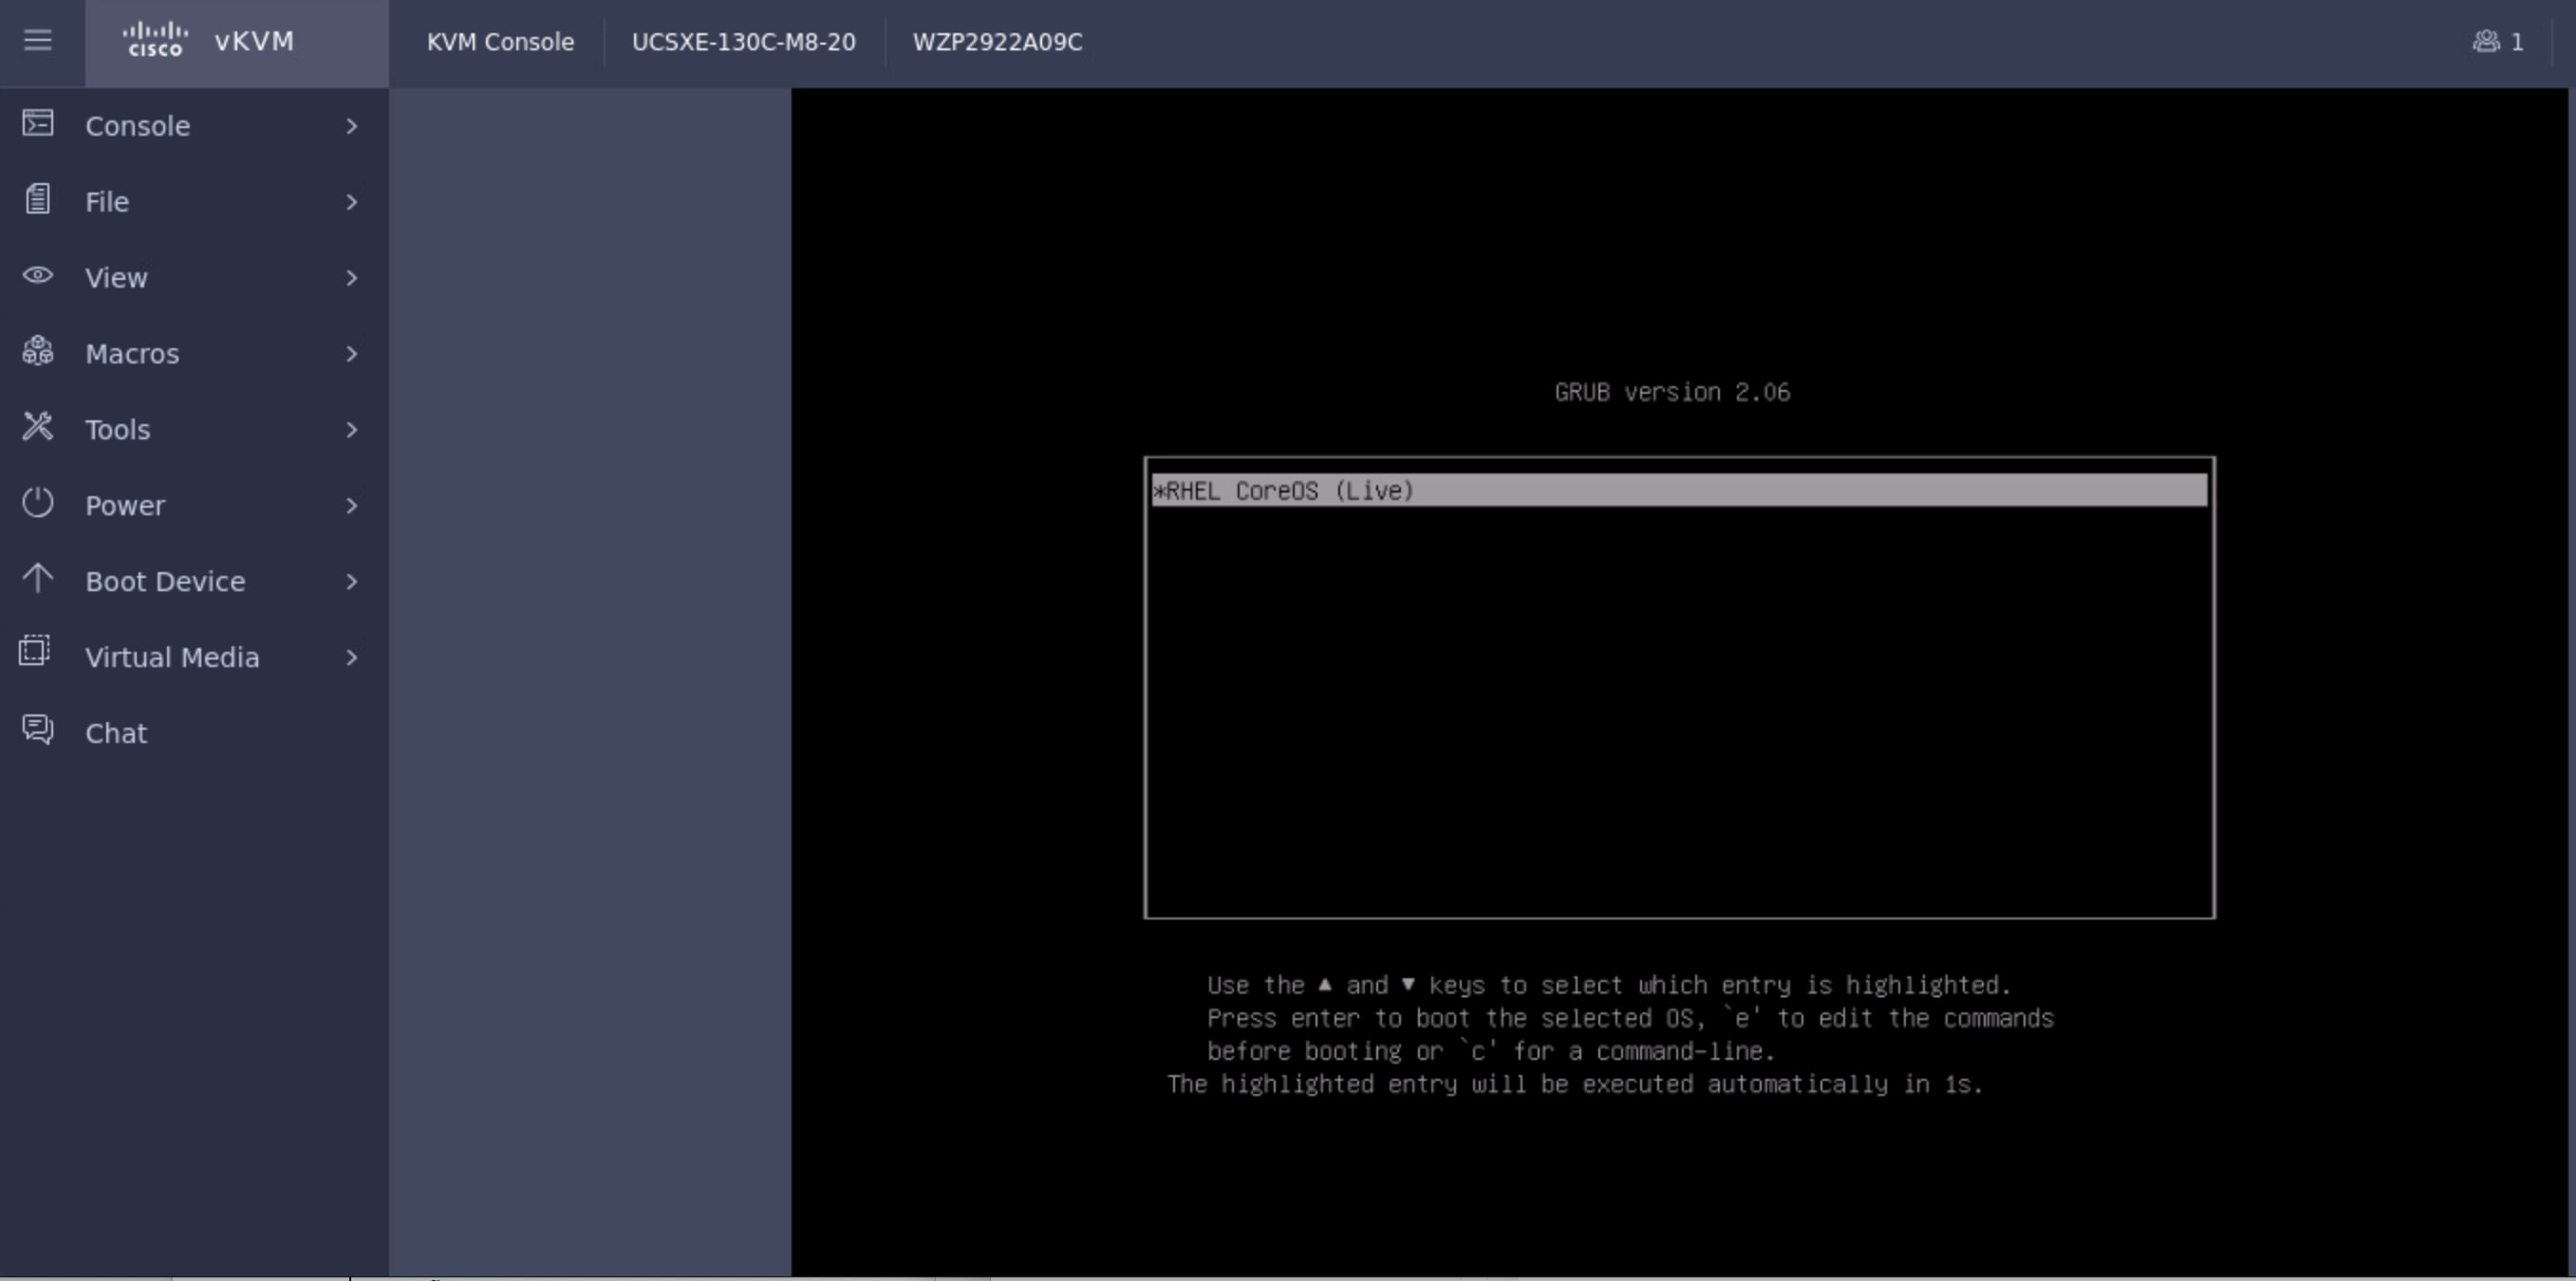Click the Tools wrench icon
2576x1281 pixels.
[38, 427]
